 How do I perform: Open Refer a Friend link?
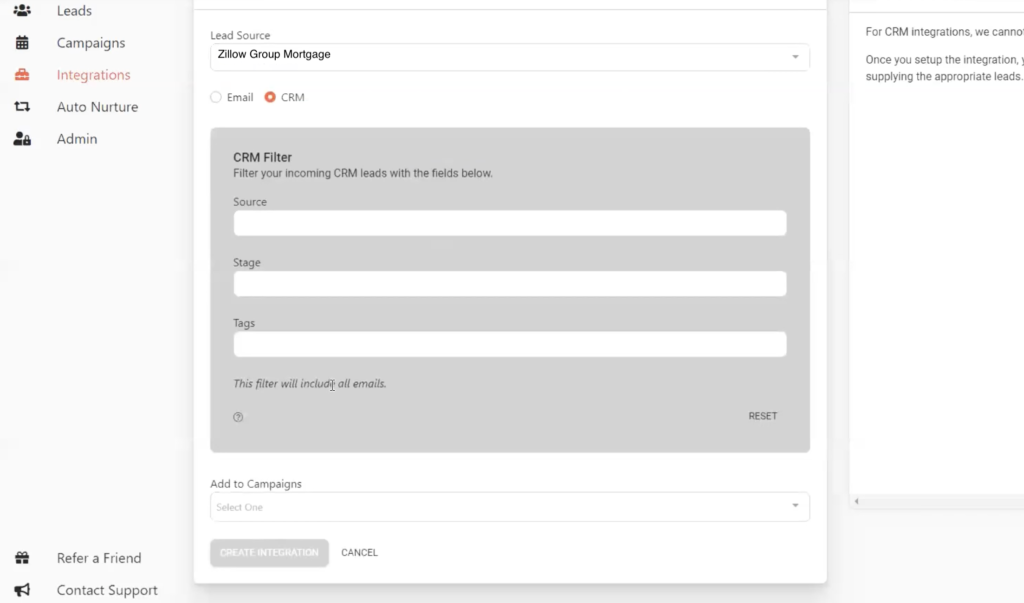coord(99,558)
